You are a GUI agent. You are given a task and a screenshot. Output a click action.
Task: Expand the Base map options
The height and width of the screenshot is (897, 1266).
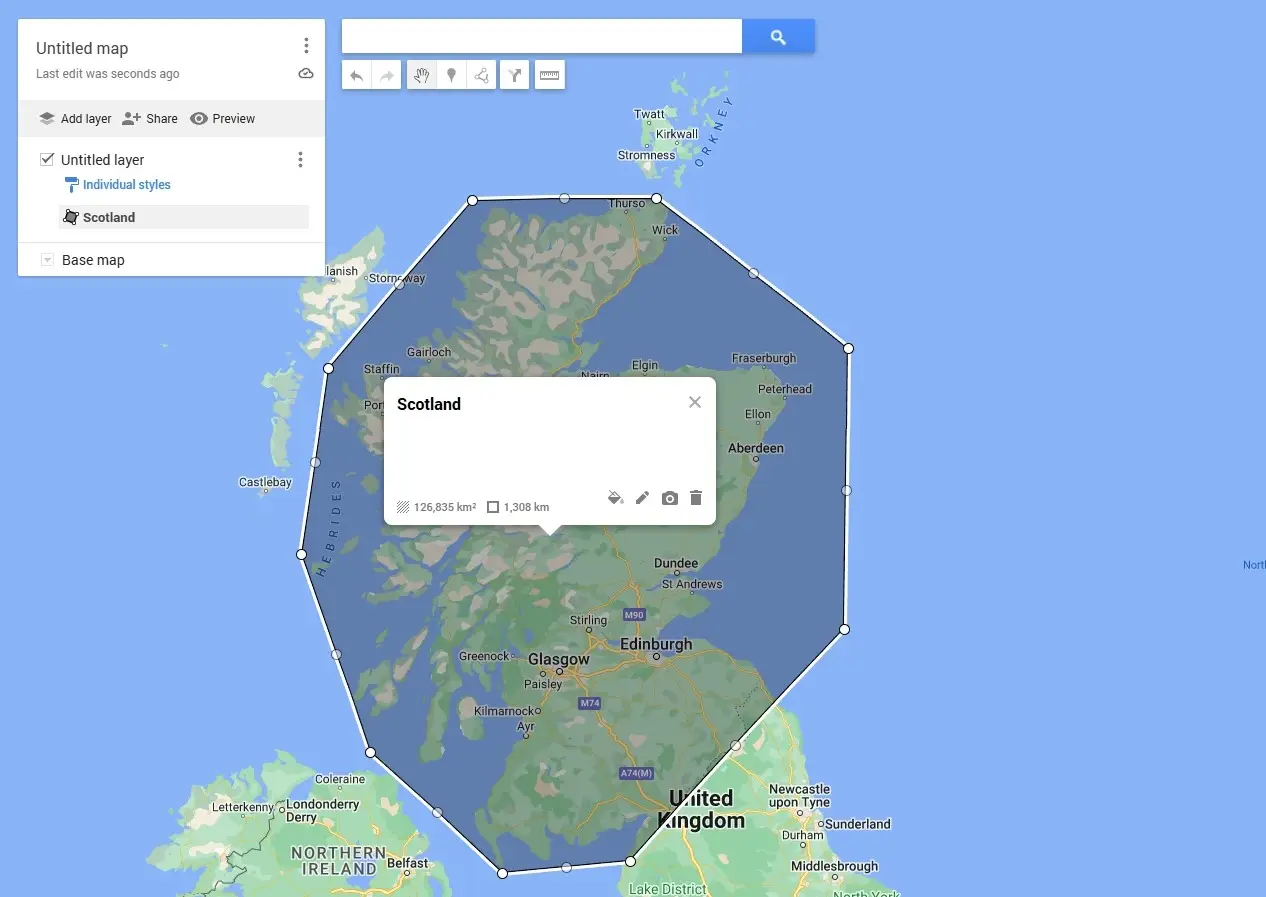pyautogui.click(x=46, y=259)
